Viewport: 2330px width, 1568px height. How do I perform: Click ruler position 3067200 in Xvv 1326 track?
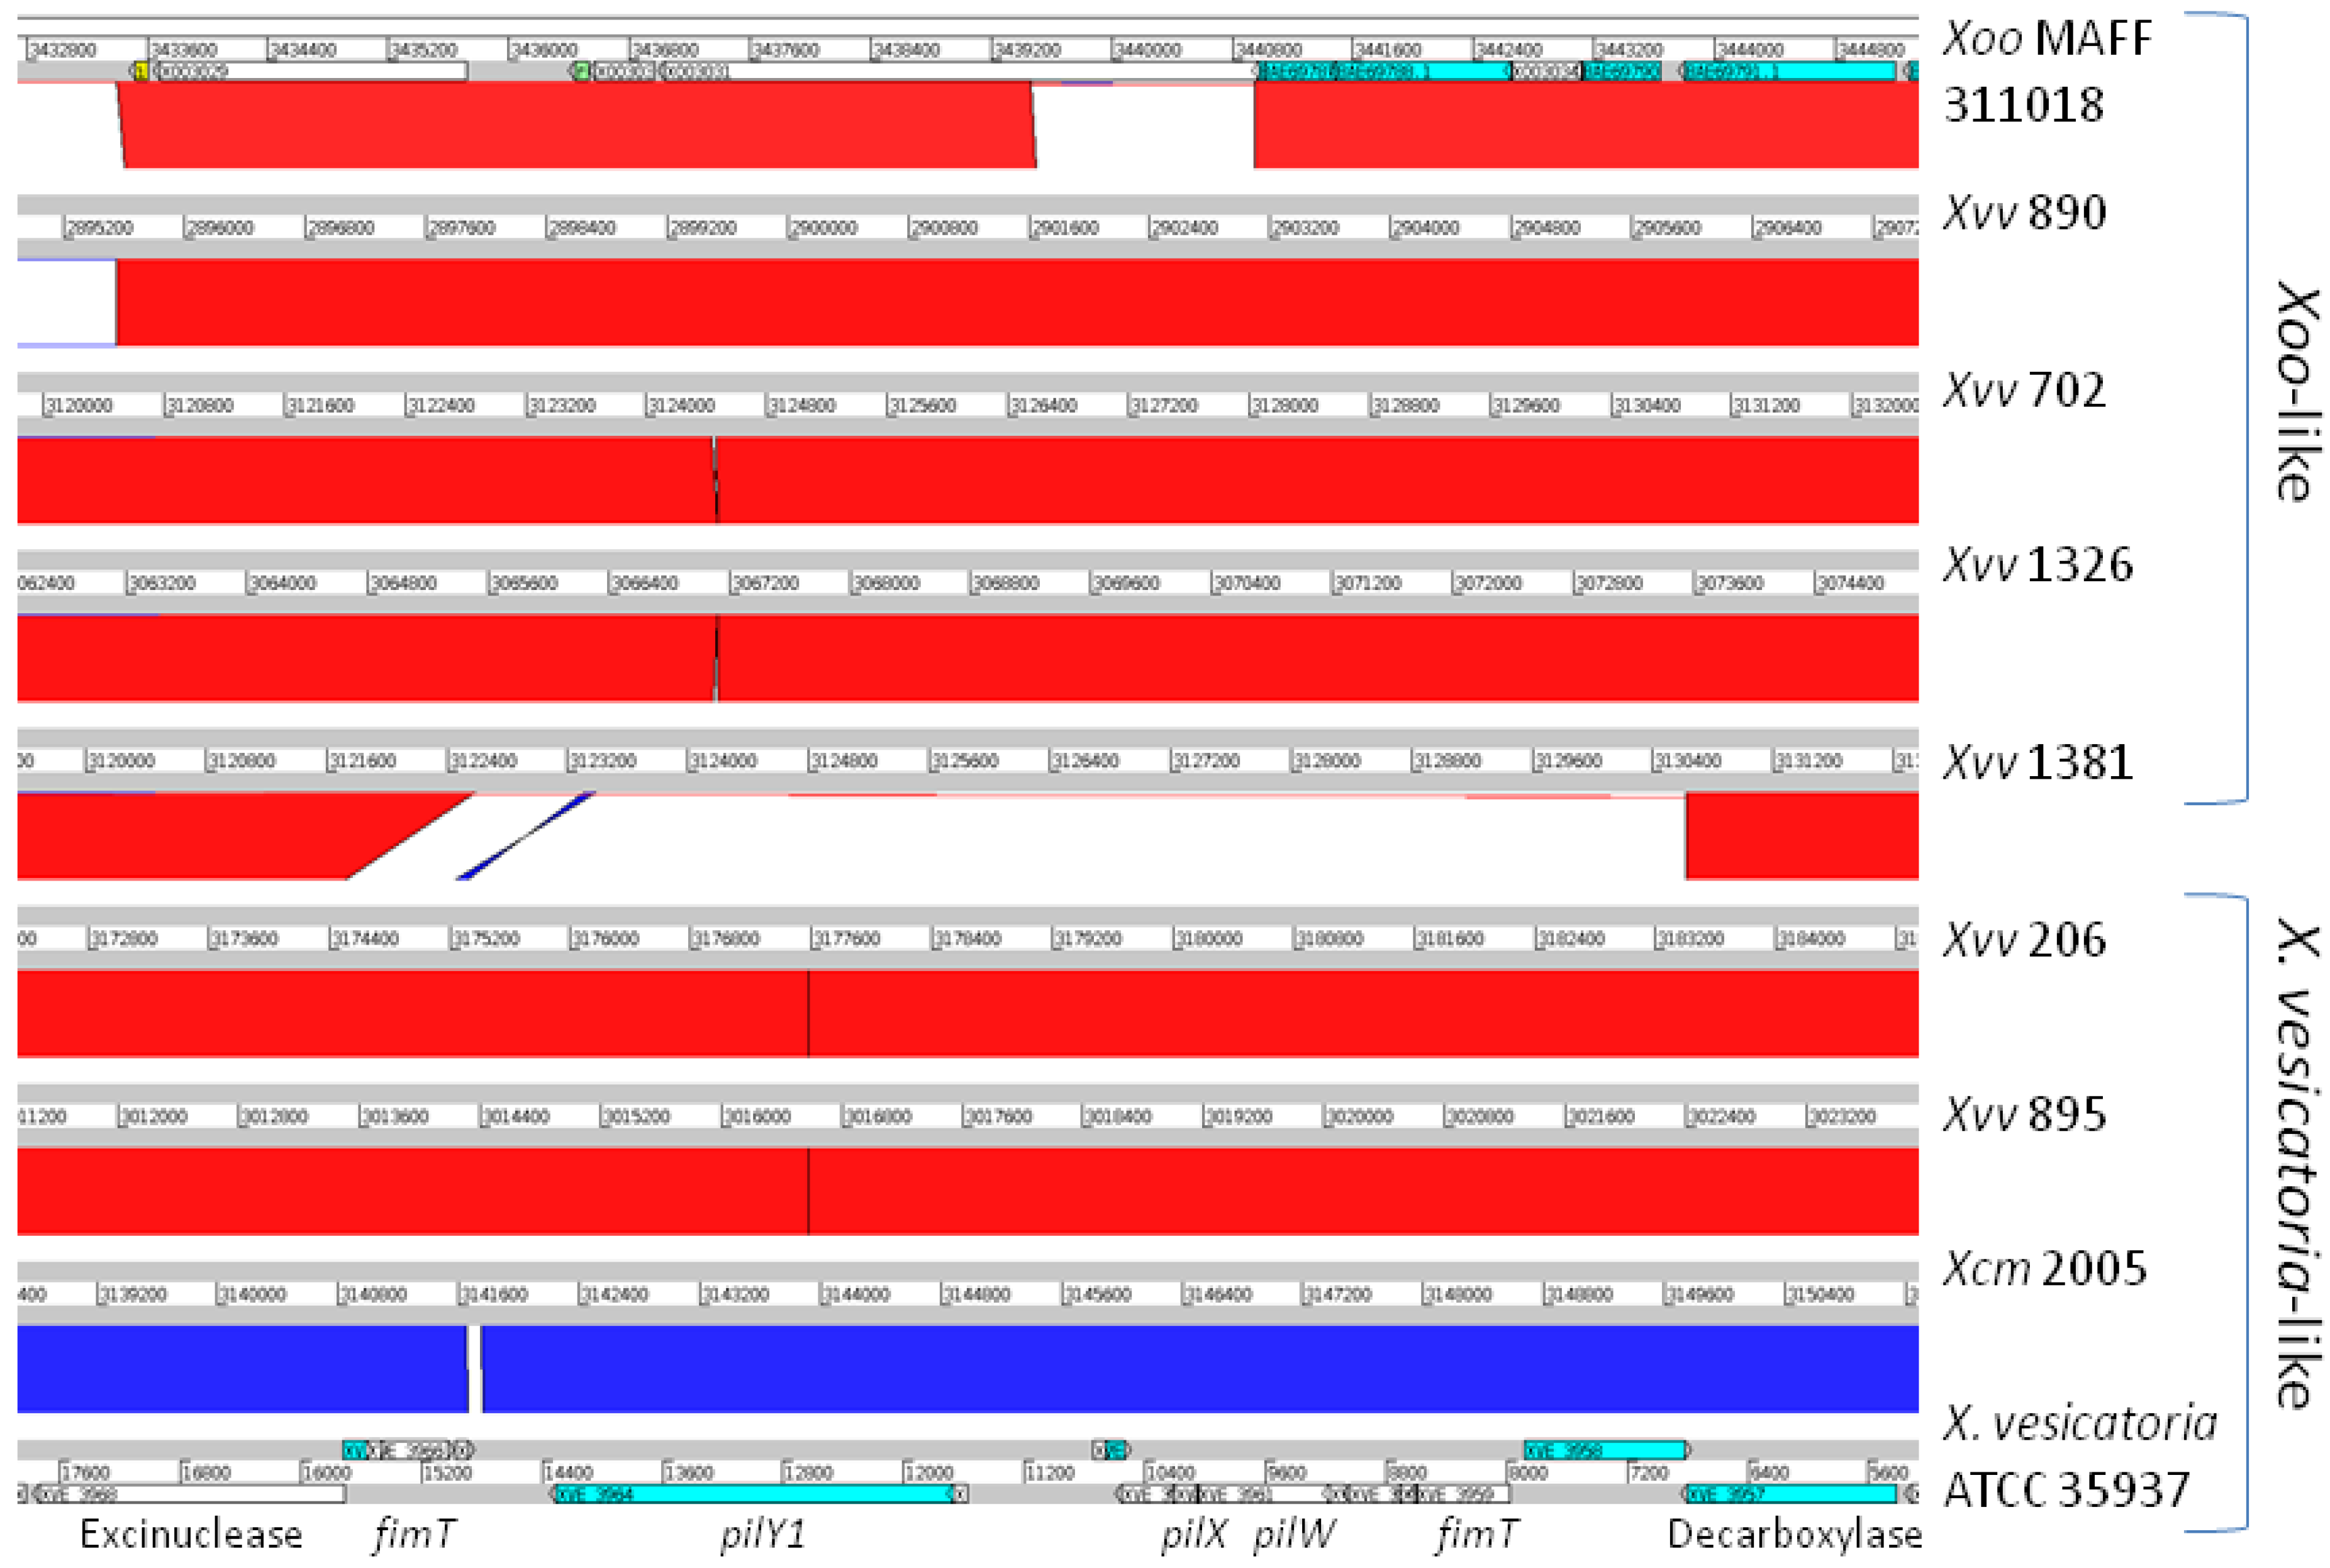pos(765,583)
